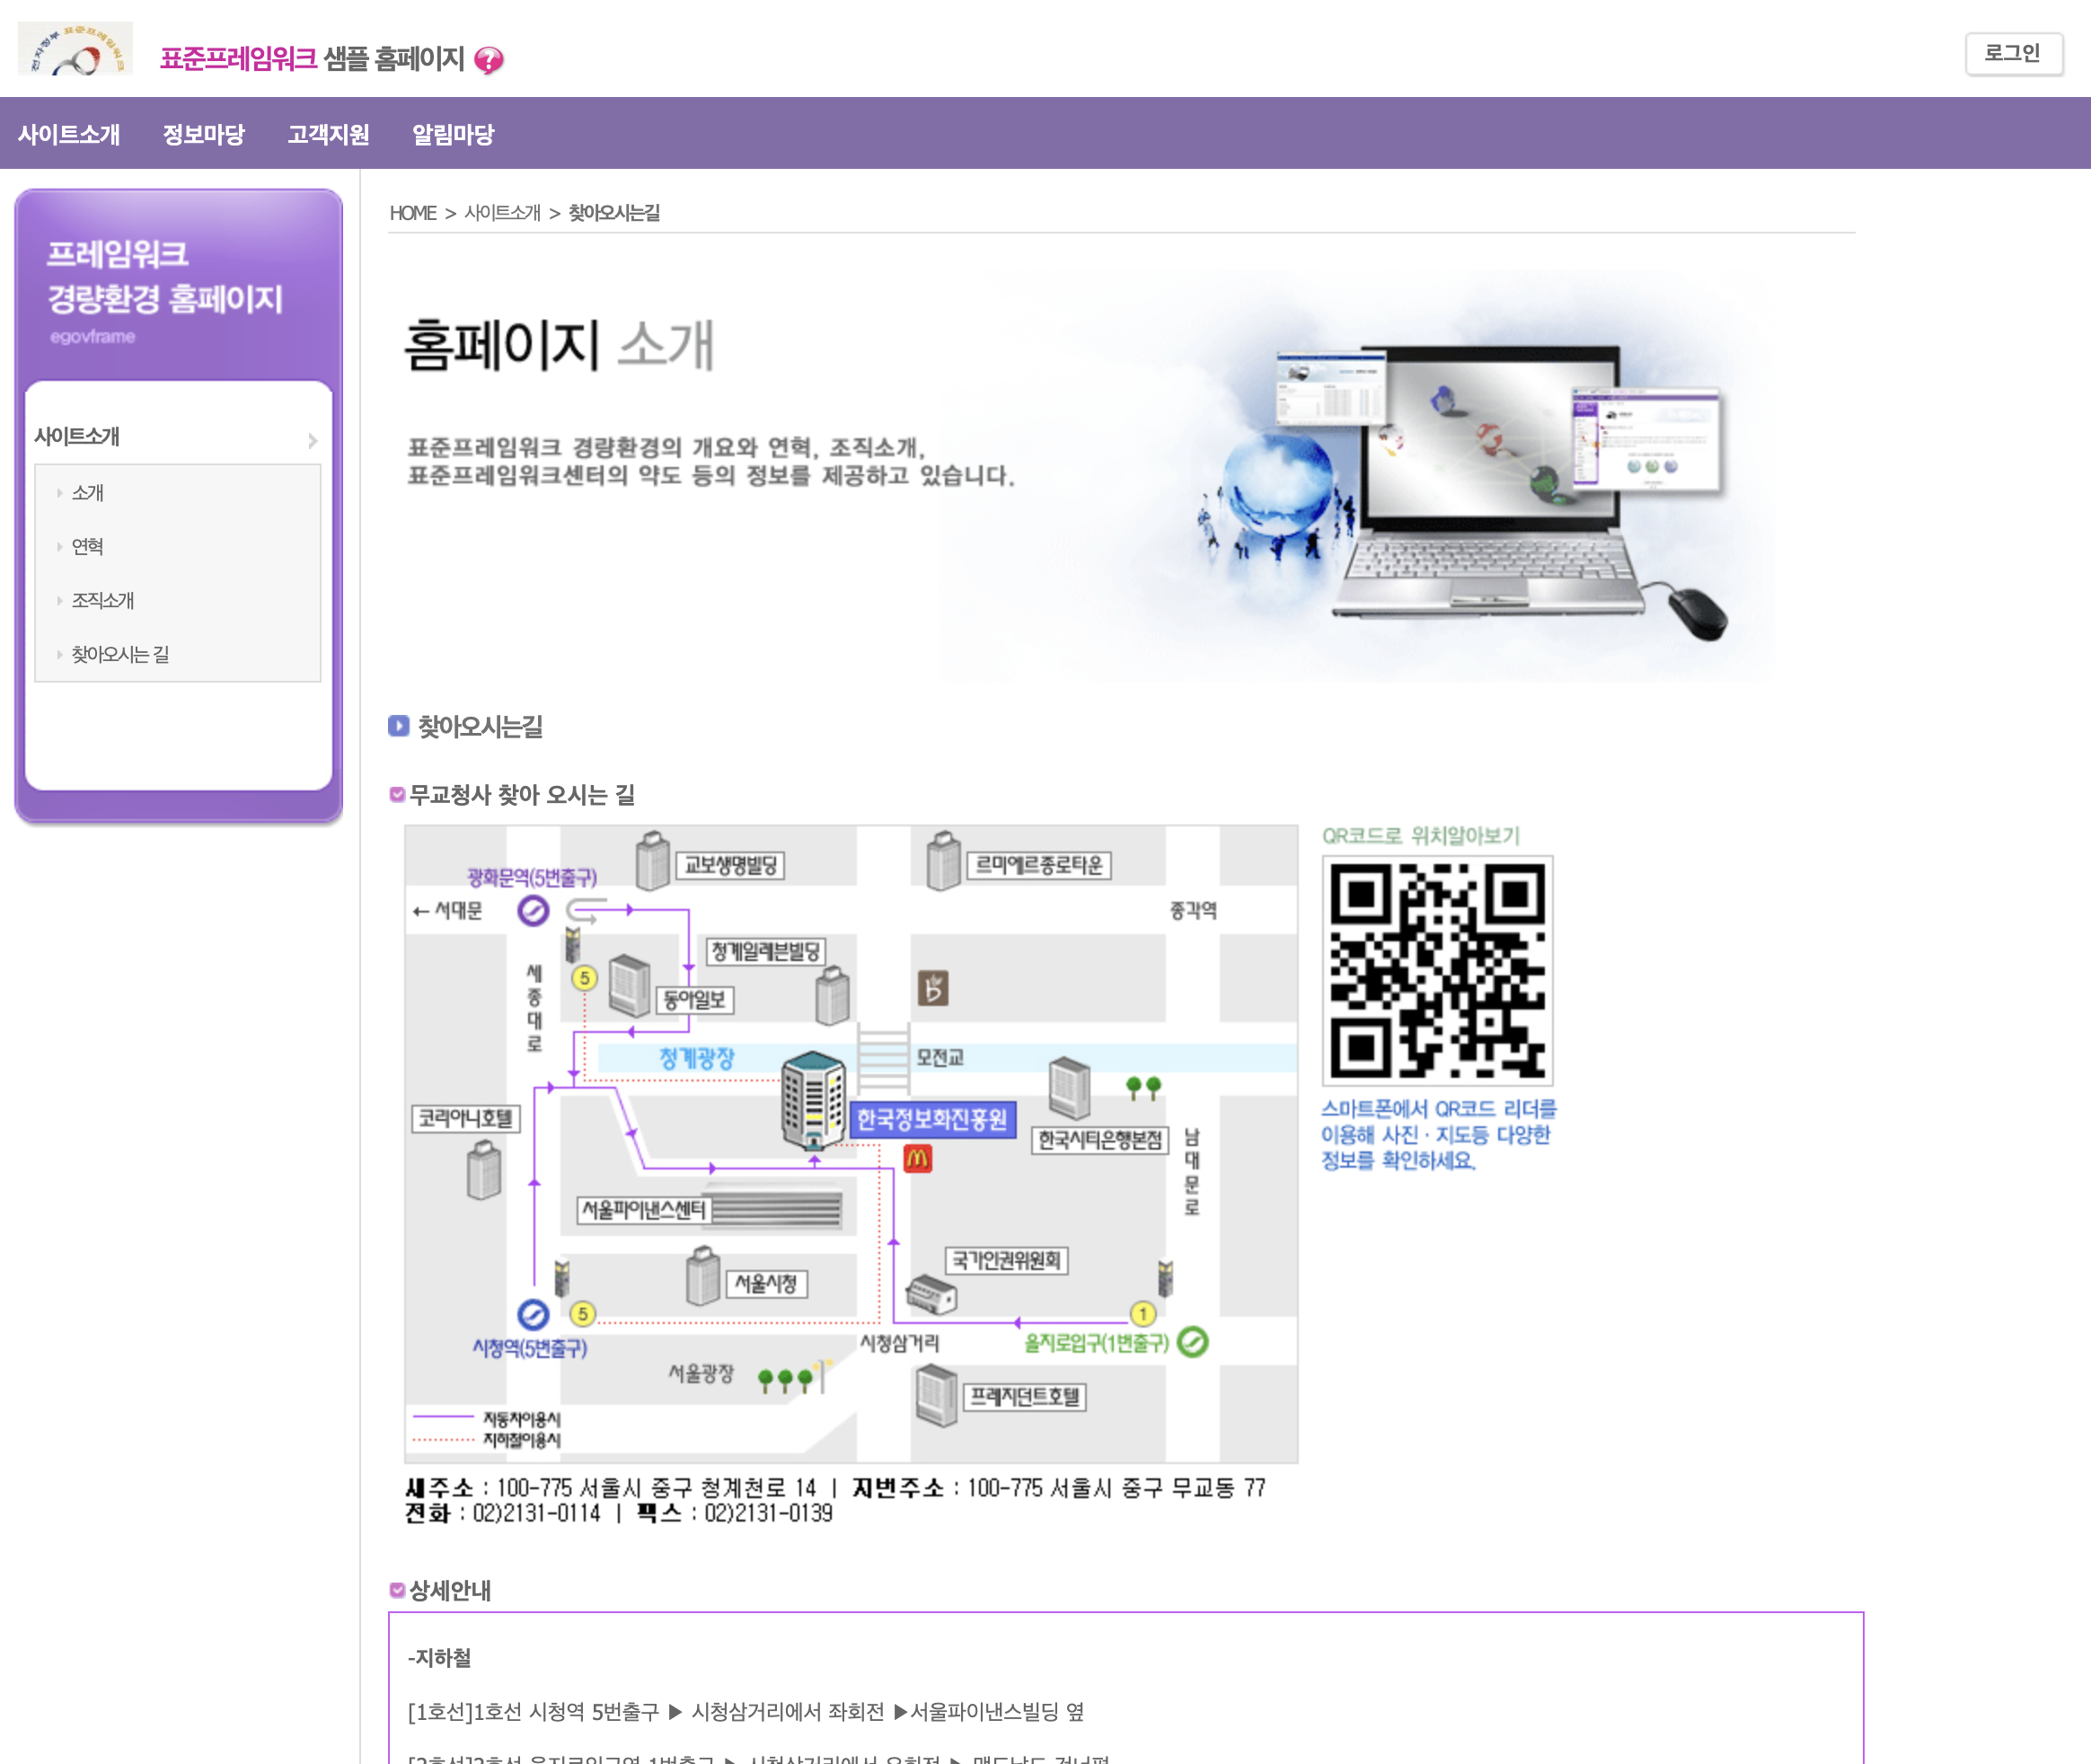Screen dimensions: 2091x1764
Task: Expand the 사이트소개 sidebar arrow
Action: coord(313,440)
